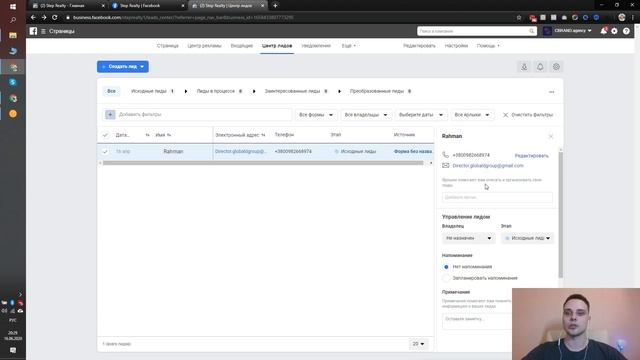640x360 pixels.
Task: Filter by Преобразованные лиды stage
Action: pyautogui.click(x=380, y=91)
